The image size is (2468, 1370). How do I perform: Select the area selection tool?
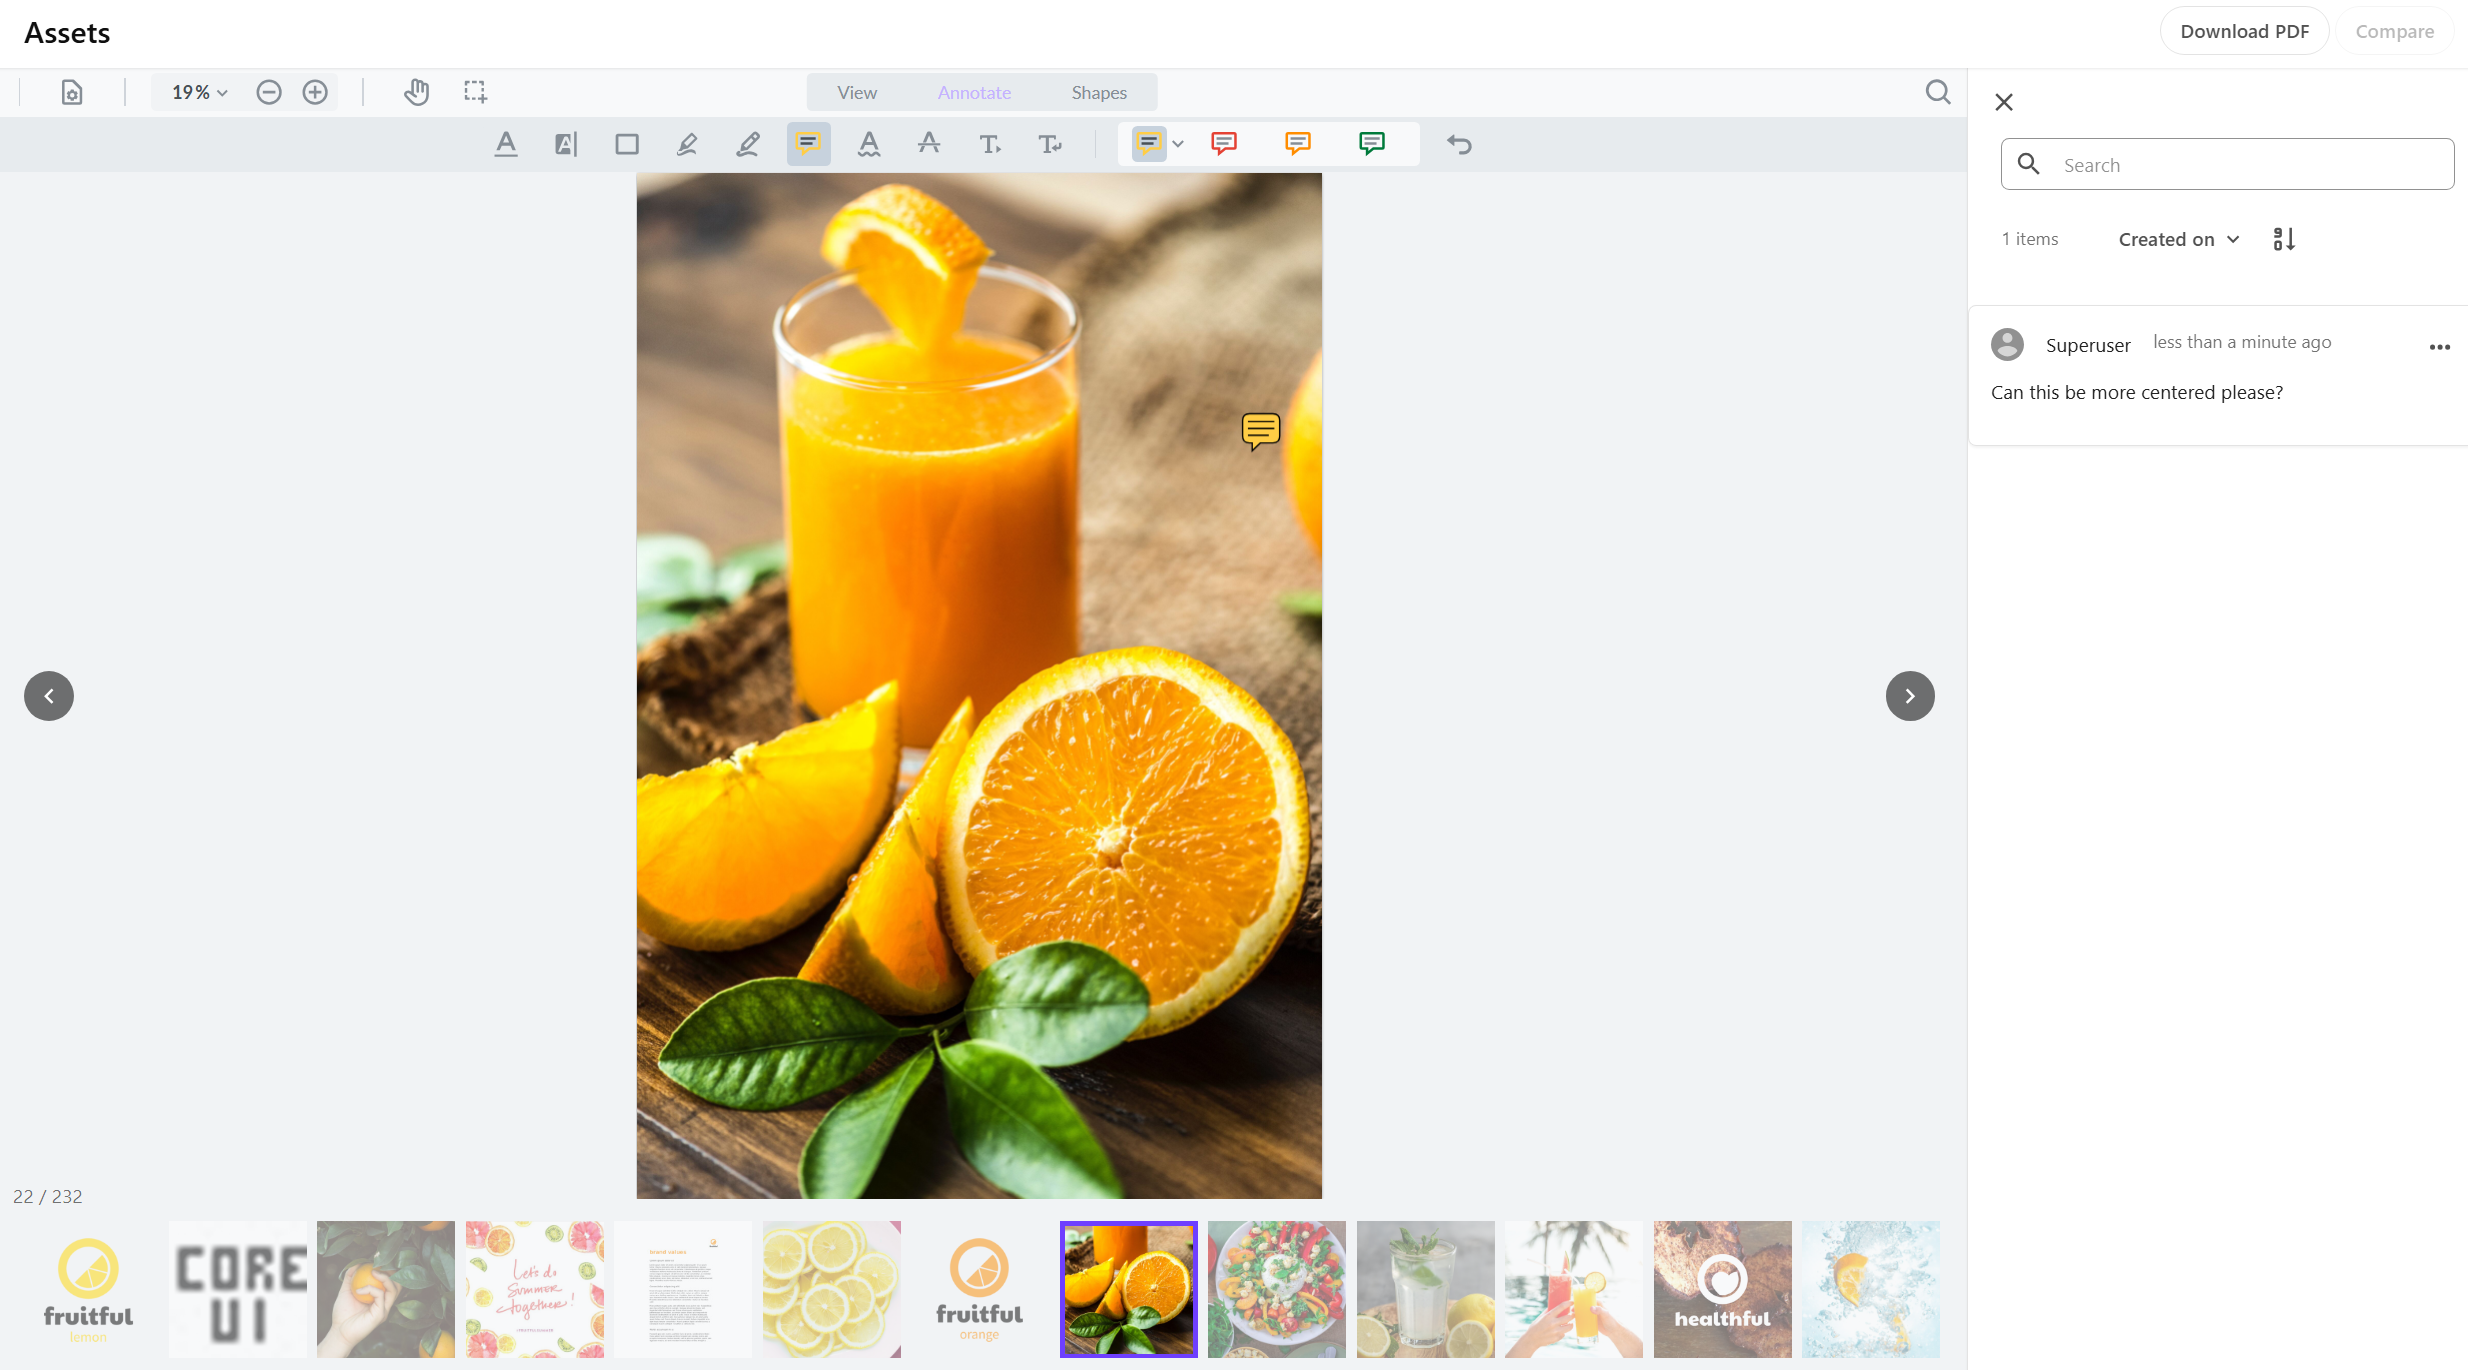(x=475, y=92)
